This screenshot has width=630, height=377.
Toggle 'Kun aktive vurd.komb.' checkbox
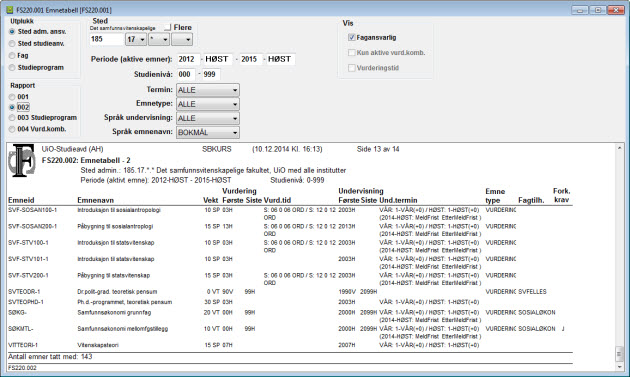click(x=352, y=53)
